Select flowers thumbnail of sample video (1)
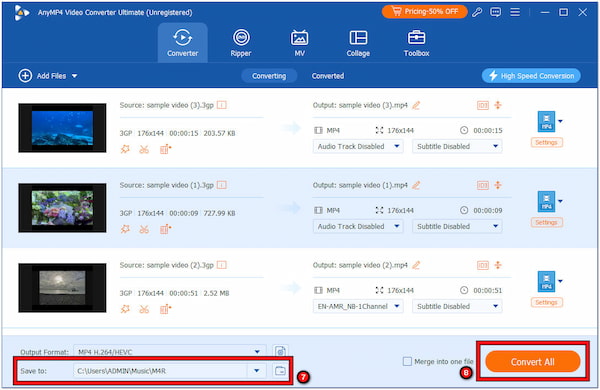This screenshot has height=390, width=600. point(62,208)
